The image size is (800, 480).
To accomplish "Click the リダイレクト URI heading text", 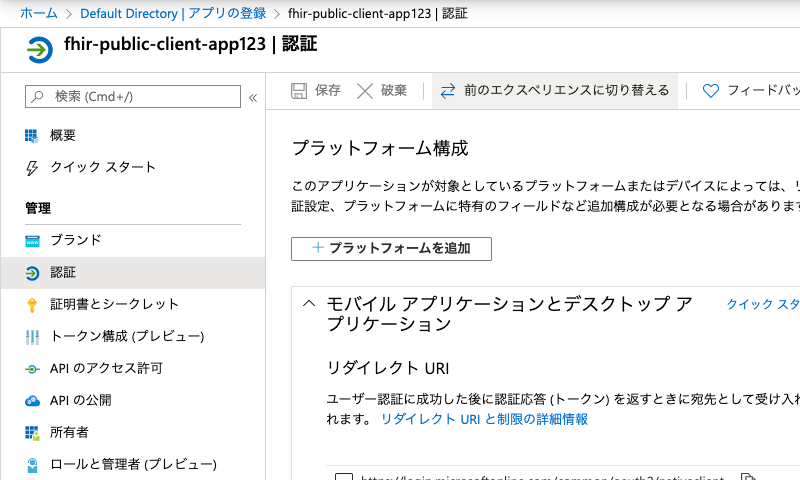I will pos(388,368).
